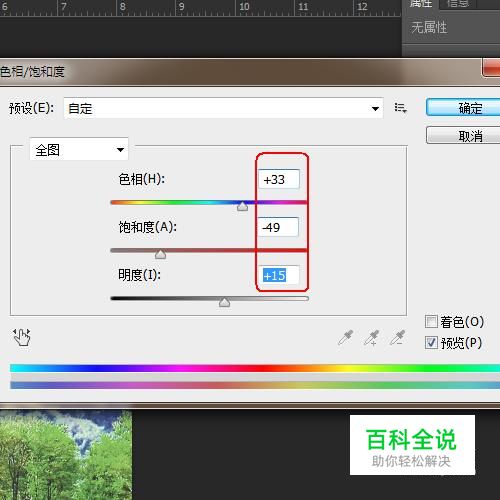Viewport: 500px width, 500px height.
Task: Switch to the 信息 panel tab
Action: pos(458,4)
